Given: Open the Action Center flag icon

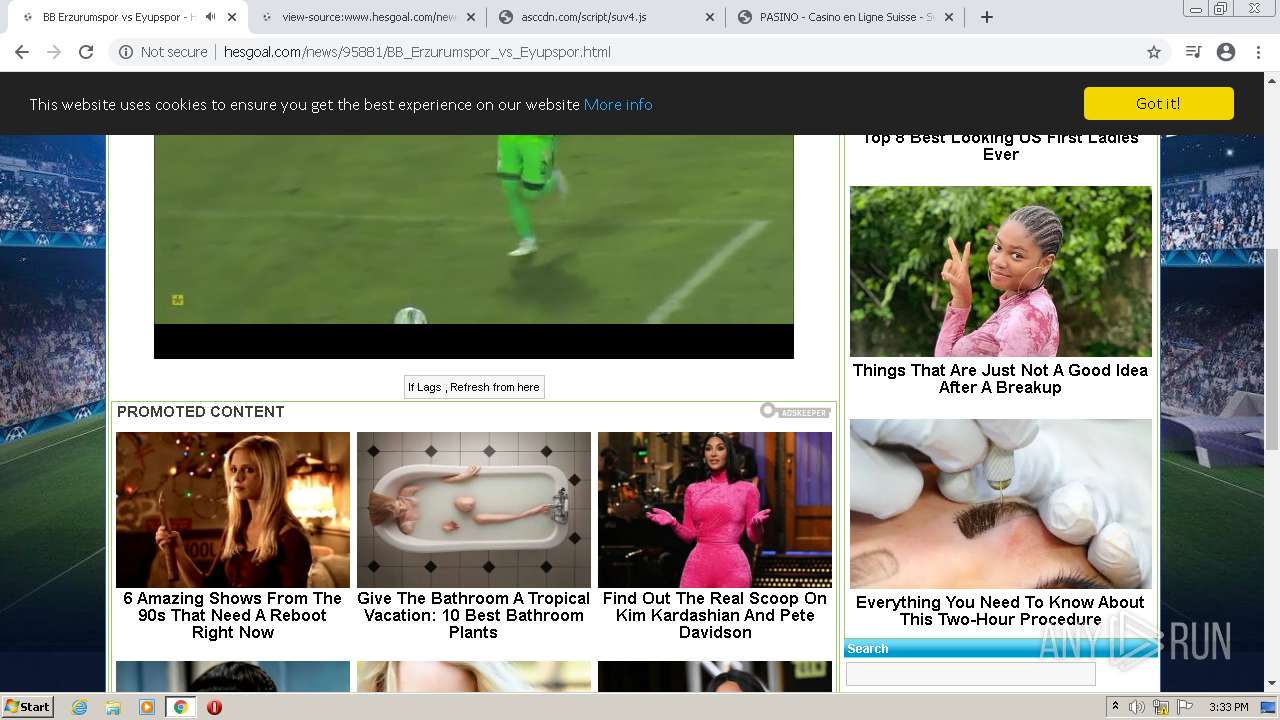Looking at the screenshot, I should point(1184,707).
